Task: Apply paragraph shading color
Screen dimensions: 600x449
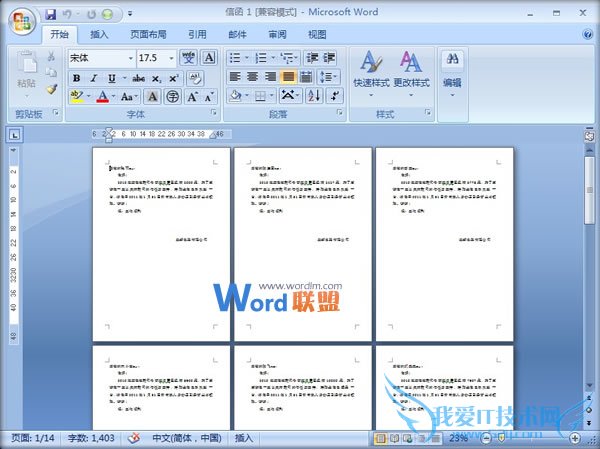Action: point(236,96)
